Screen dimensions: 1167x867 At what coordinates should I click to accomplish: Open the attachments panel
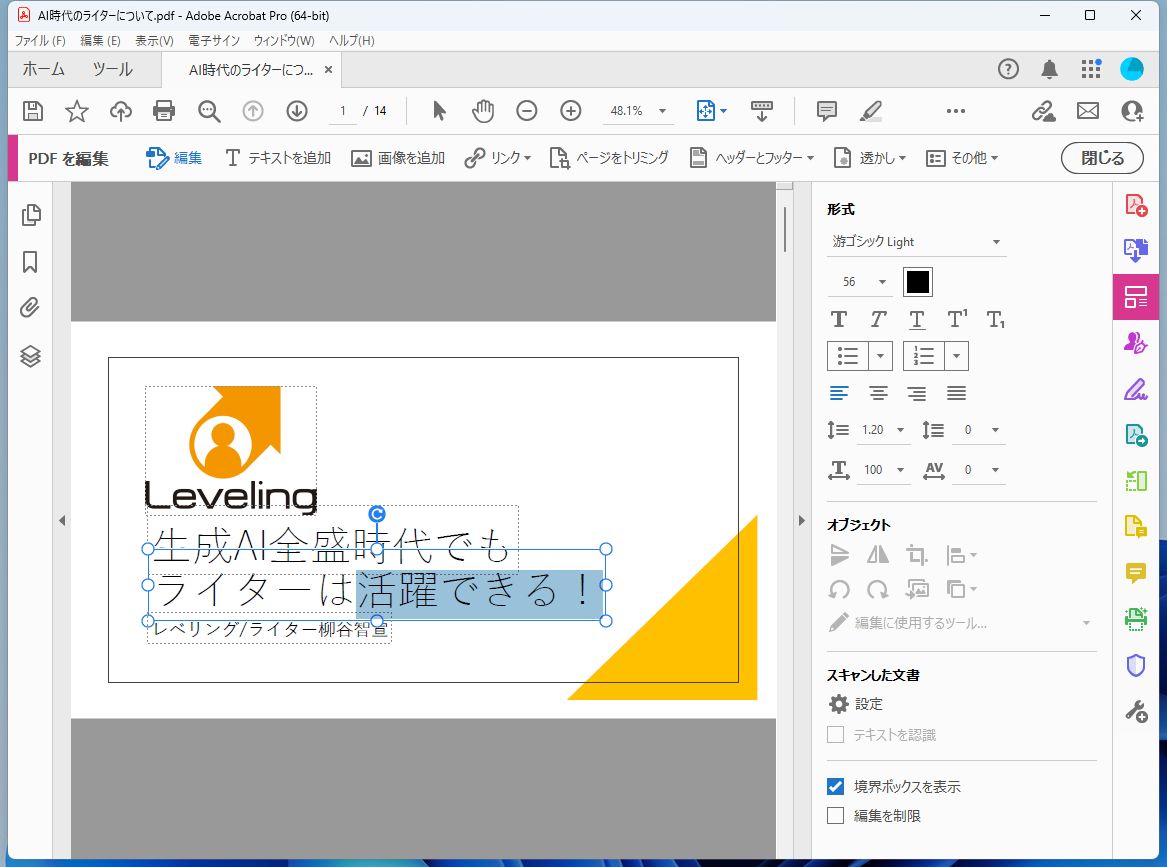point(29,308)
